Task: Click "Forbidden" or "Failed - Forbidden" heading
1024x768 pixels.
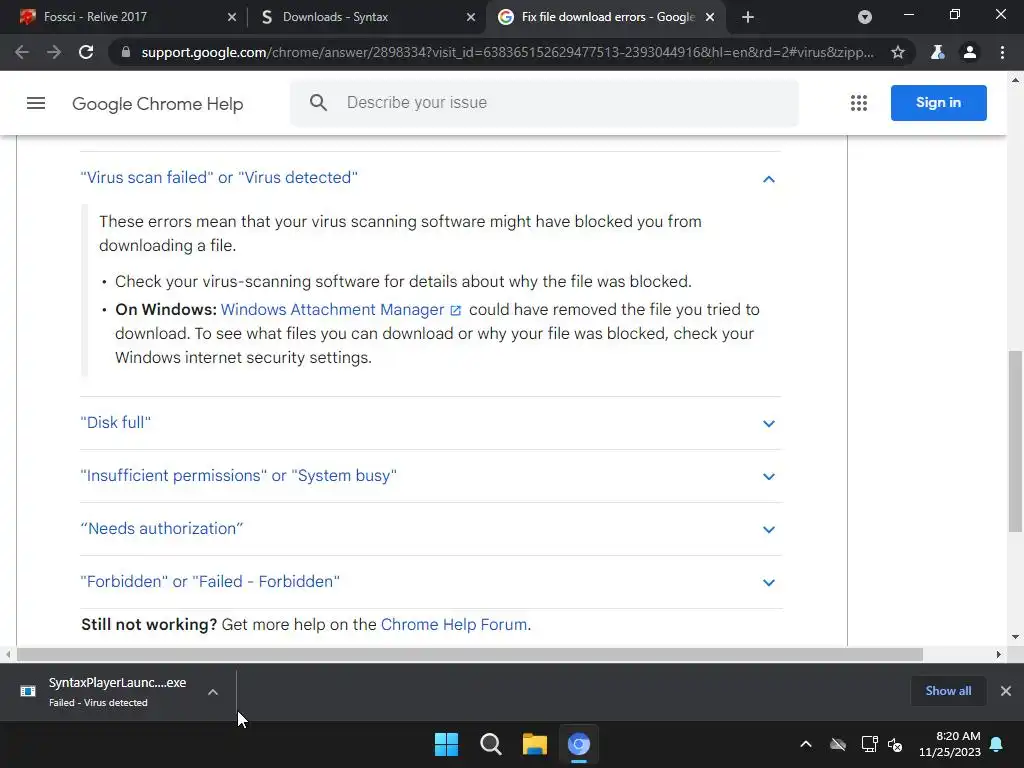Action: tap(210, 581)
